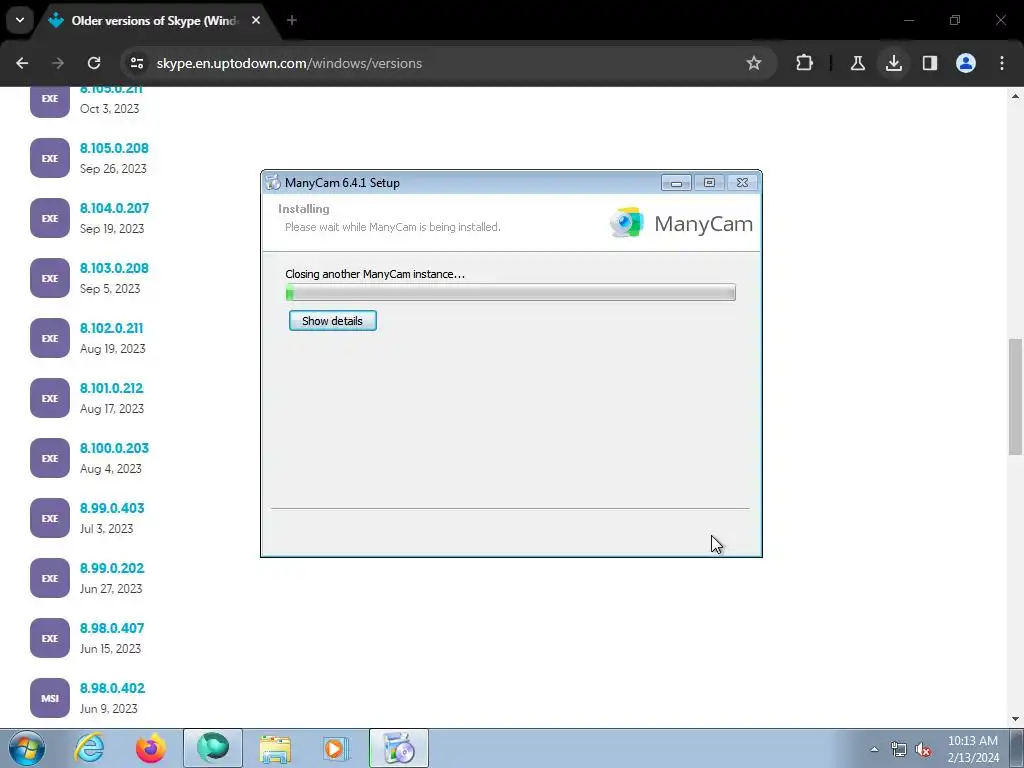The height and width of the screenshot is (768, 1024).
Task: Open Skype version 8.102.0.211 link
Action: tap(112, 328)
